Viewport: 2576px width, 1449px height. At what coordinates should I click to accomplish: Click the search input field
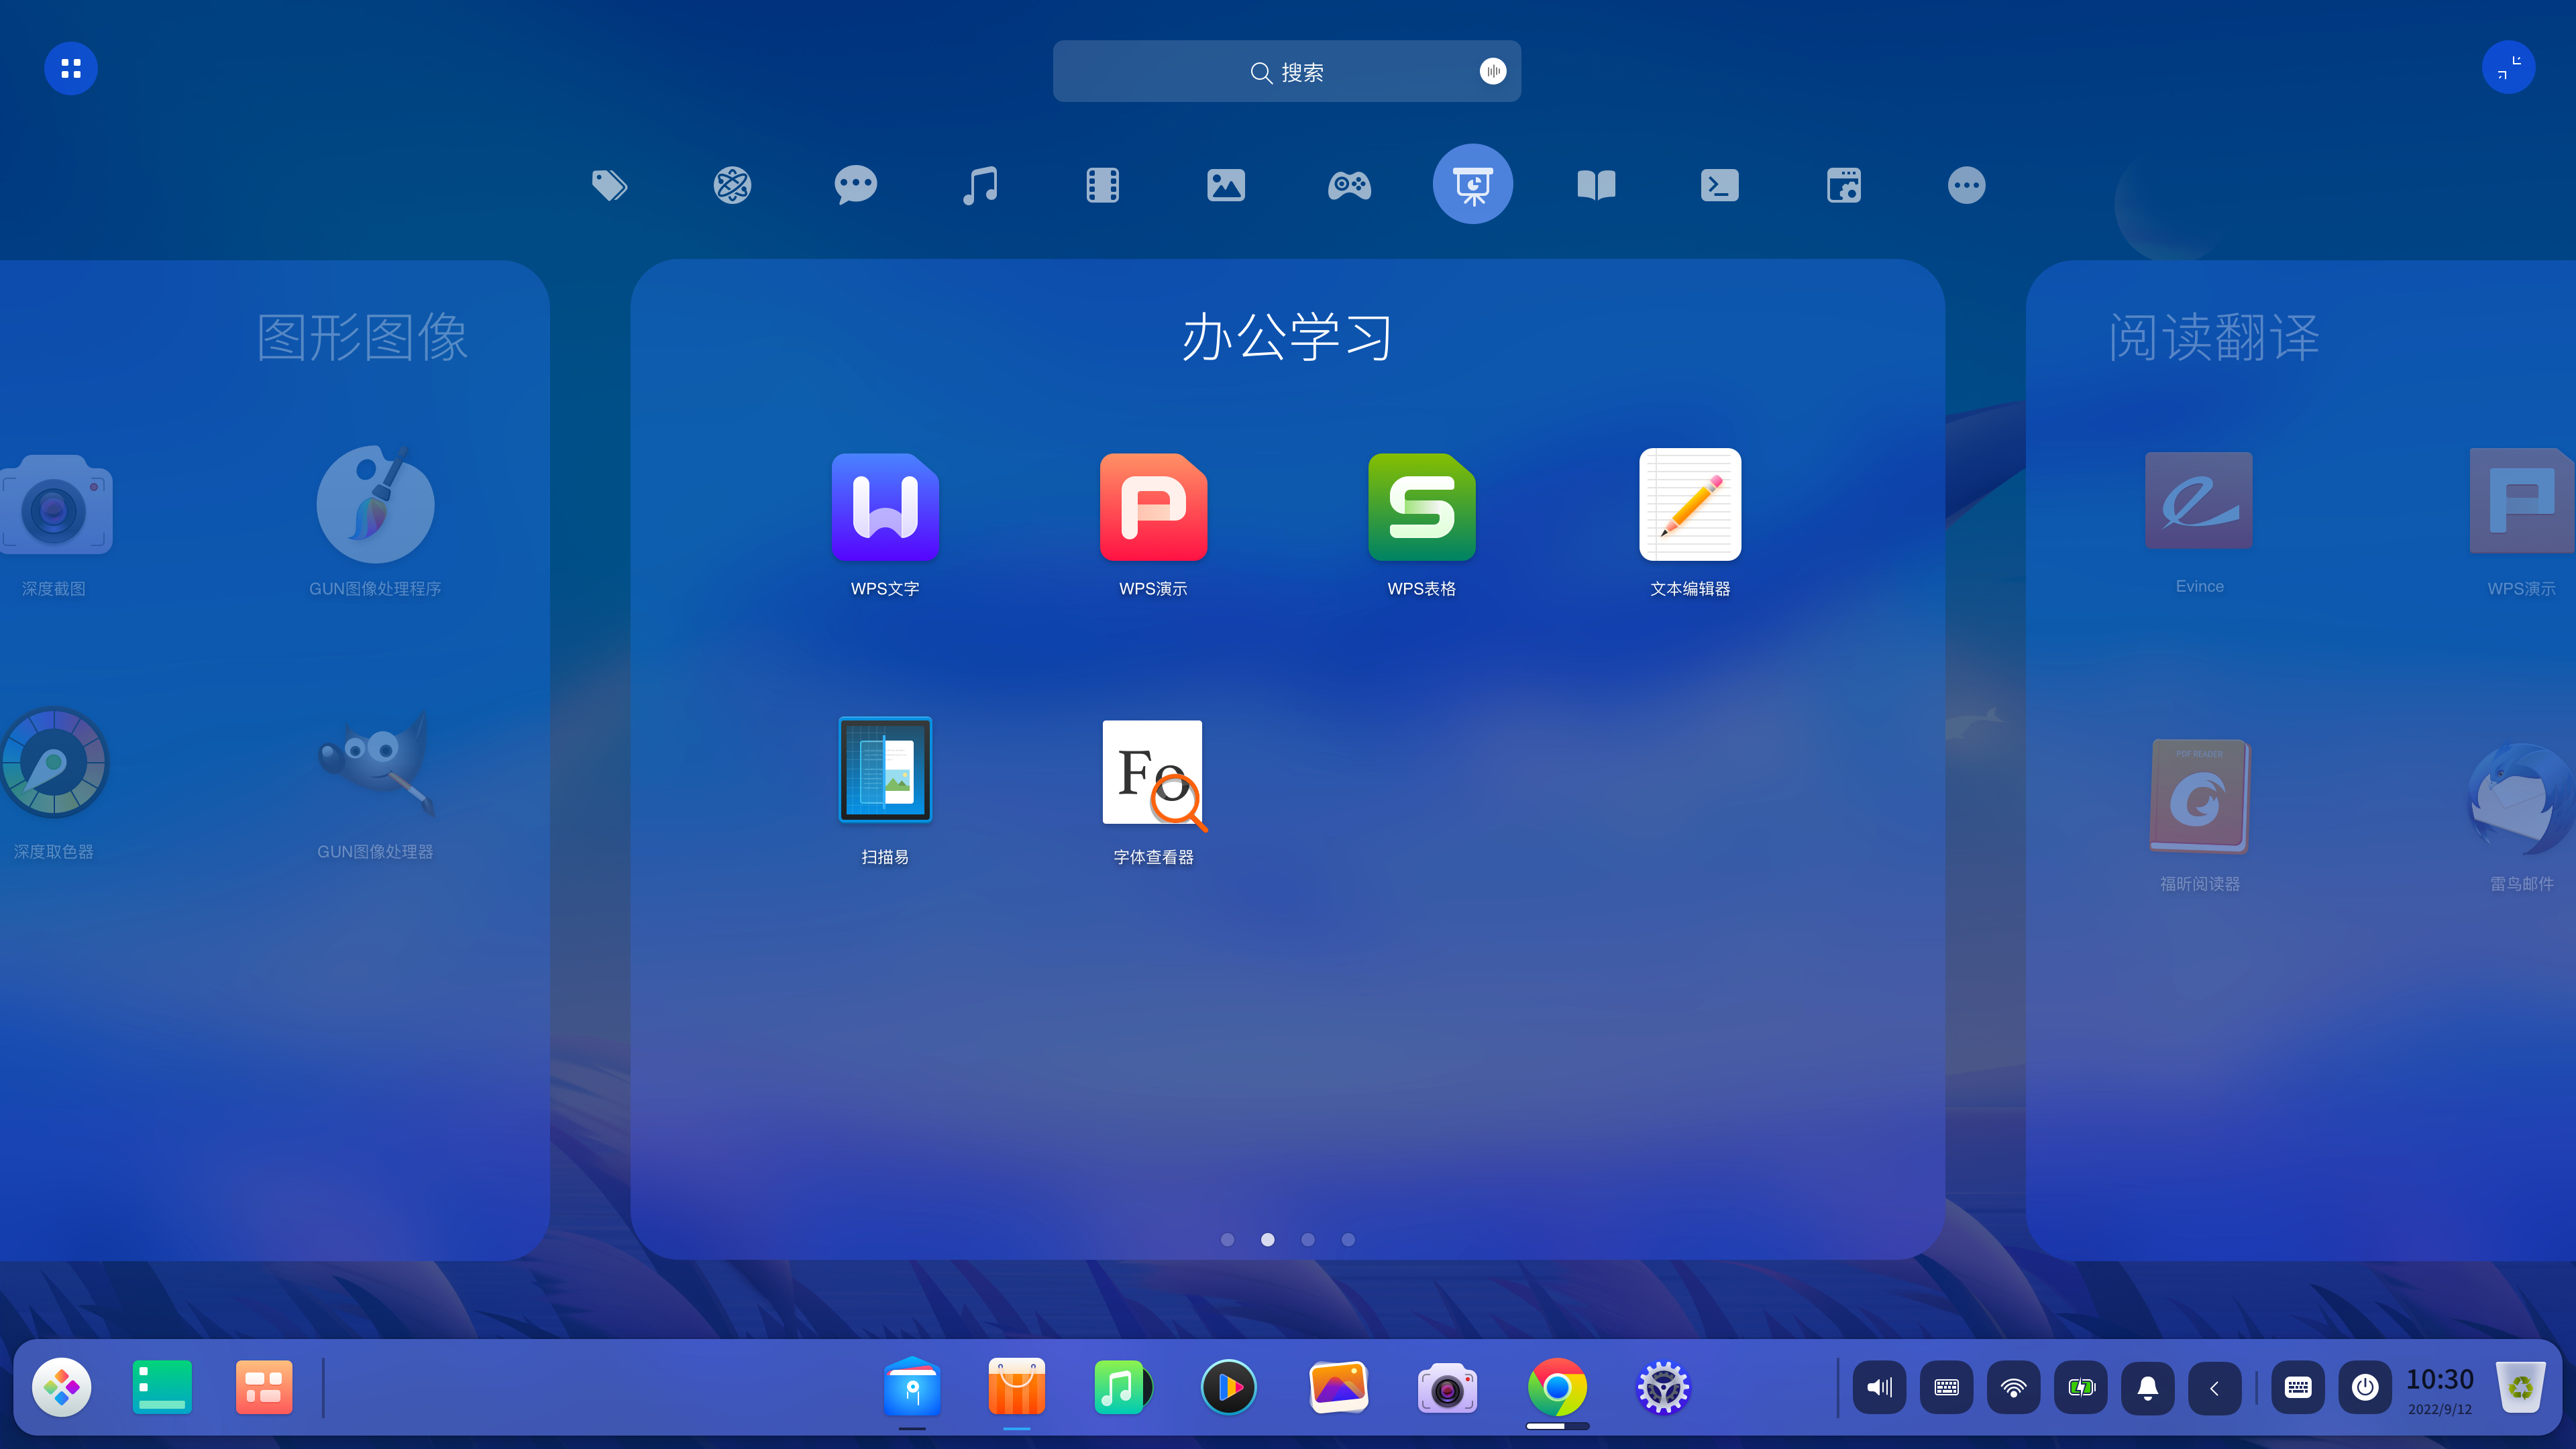1286,72
